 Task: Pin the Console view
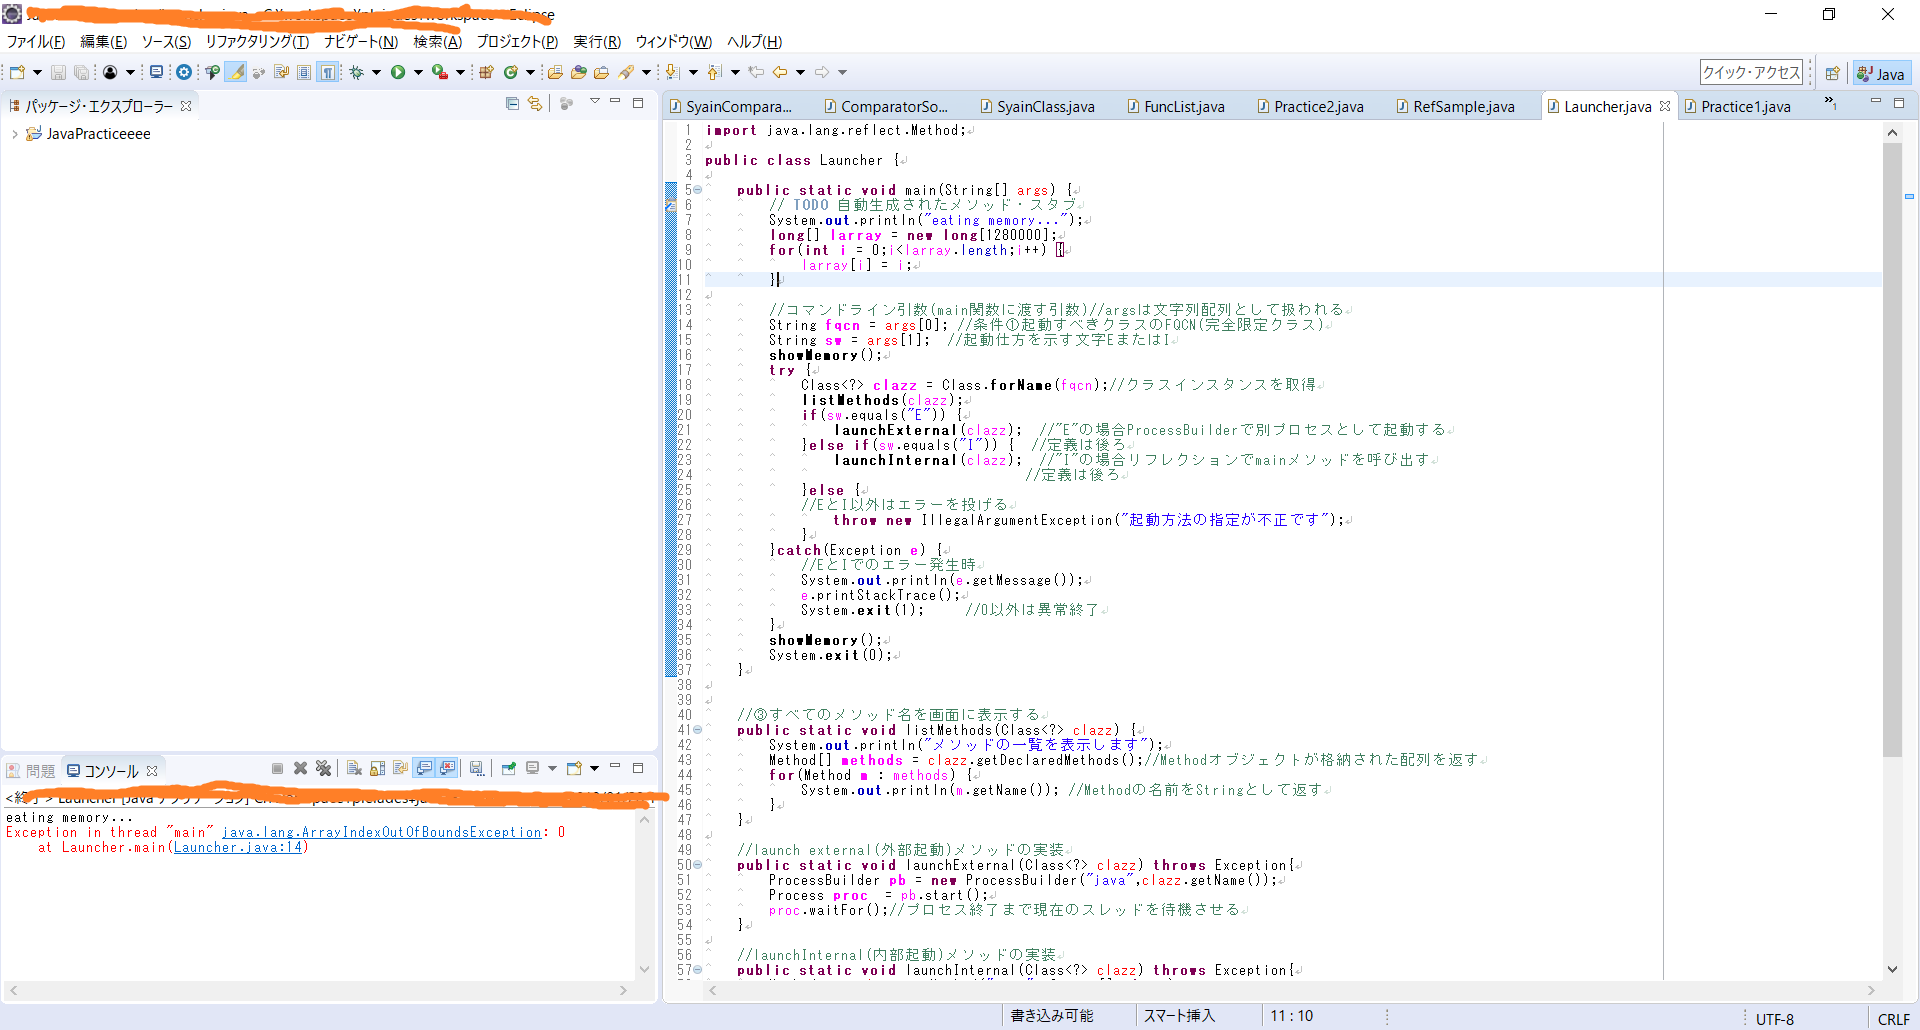coord(508,768)
